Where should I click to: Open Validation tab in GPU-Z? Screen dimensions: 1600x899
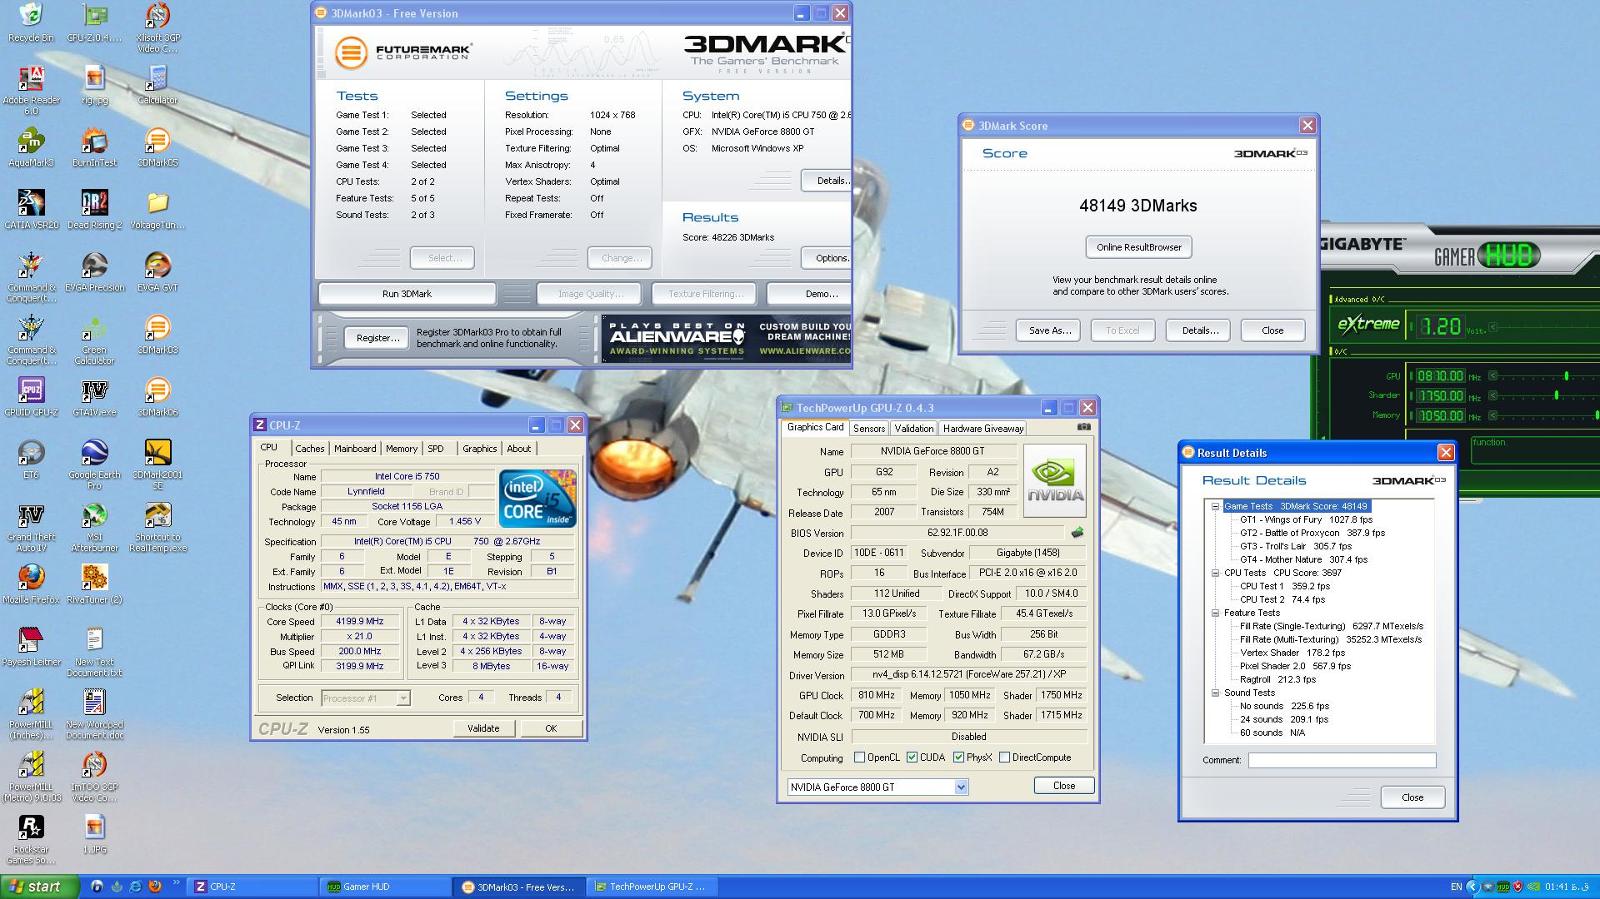point(914,428)
